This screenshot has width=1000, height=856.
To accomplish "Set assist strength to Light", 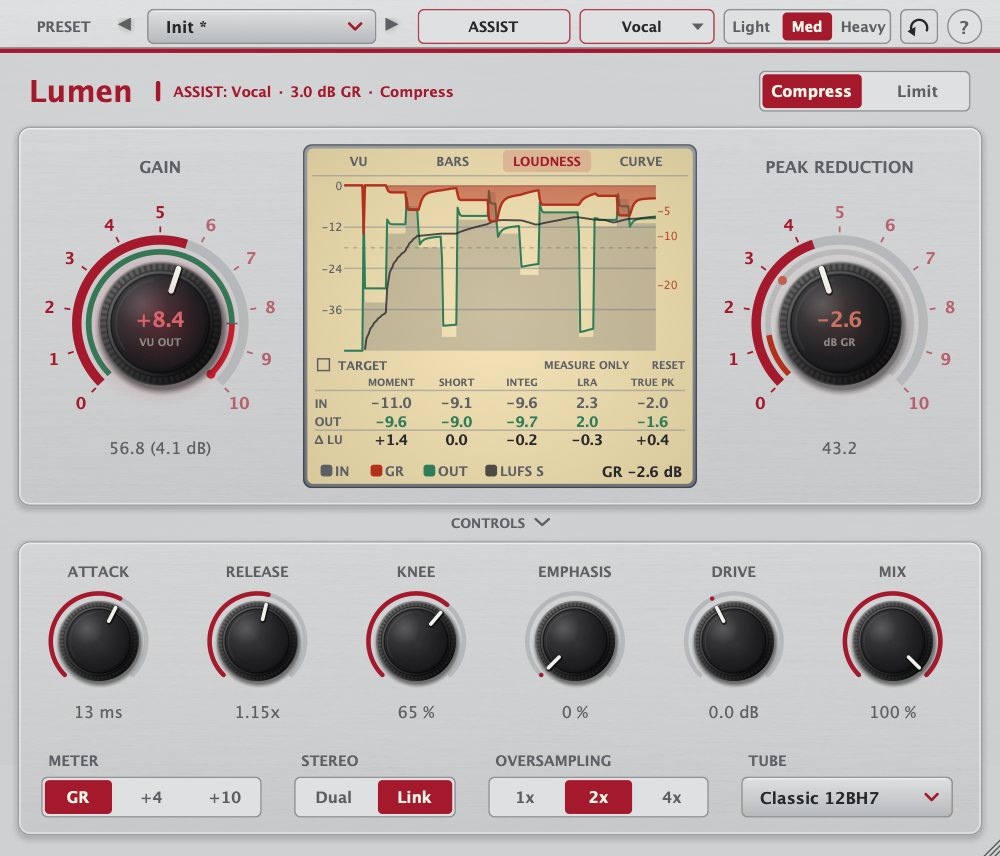I will [751, 27].
